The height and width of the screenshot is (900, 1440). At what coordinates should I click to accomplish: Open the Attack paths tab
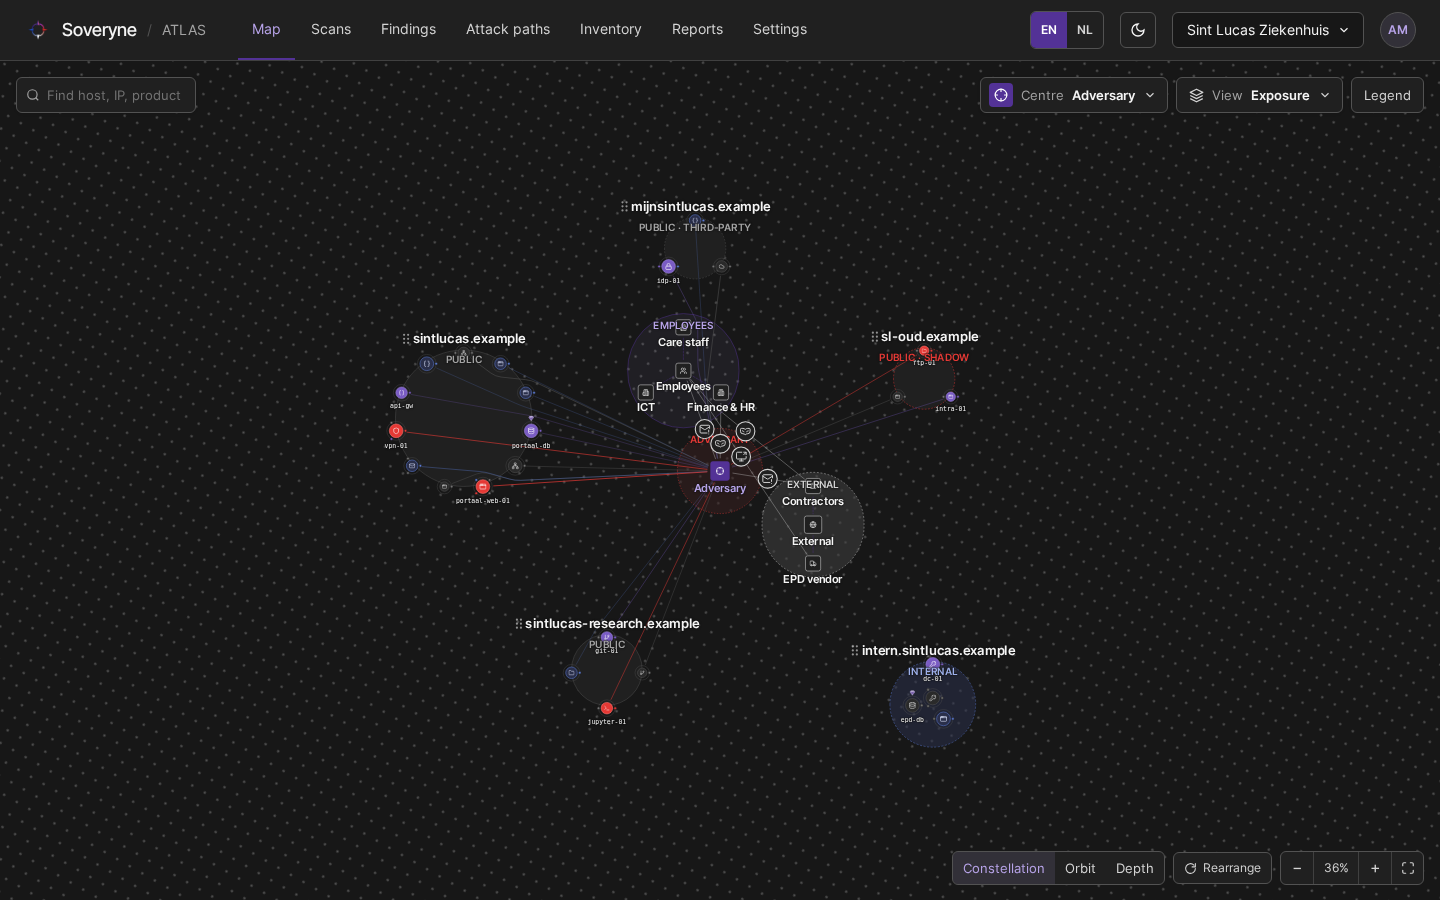[508, 30]
